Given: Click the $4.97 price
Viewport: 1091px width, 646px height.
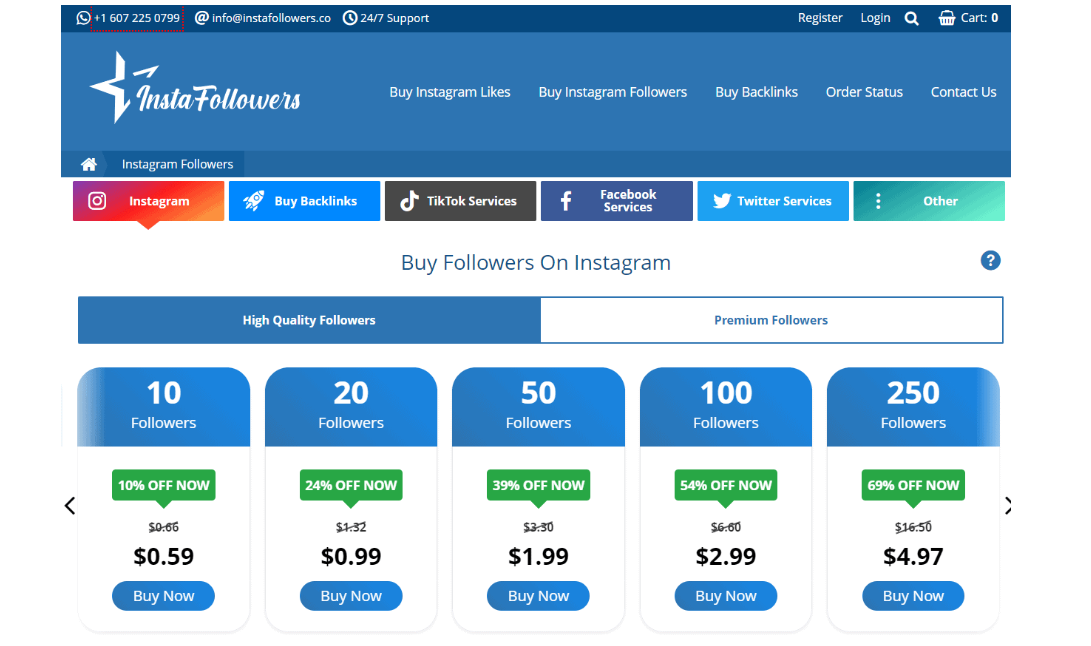Looking at the screenshot, I should tap(913, 556).
